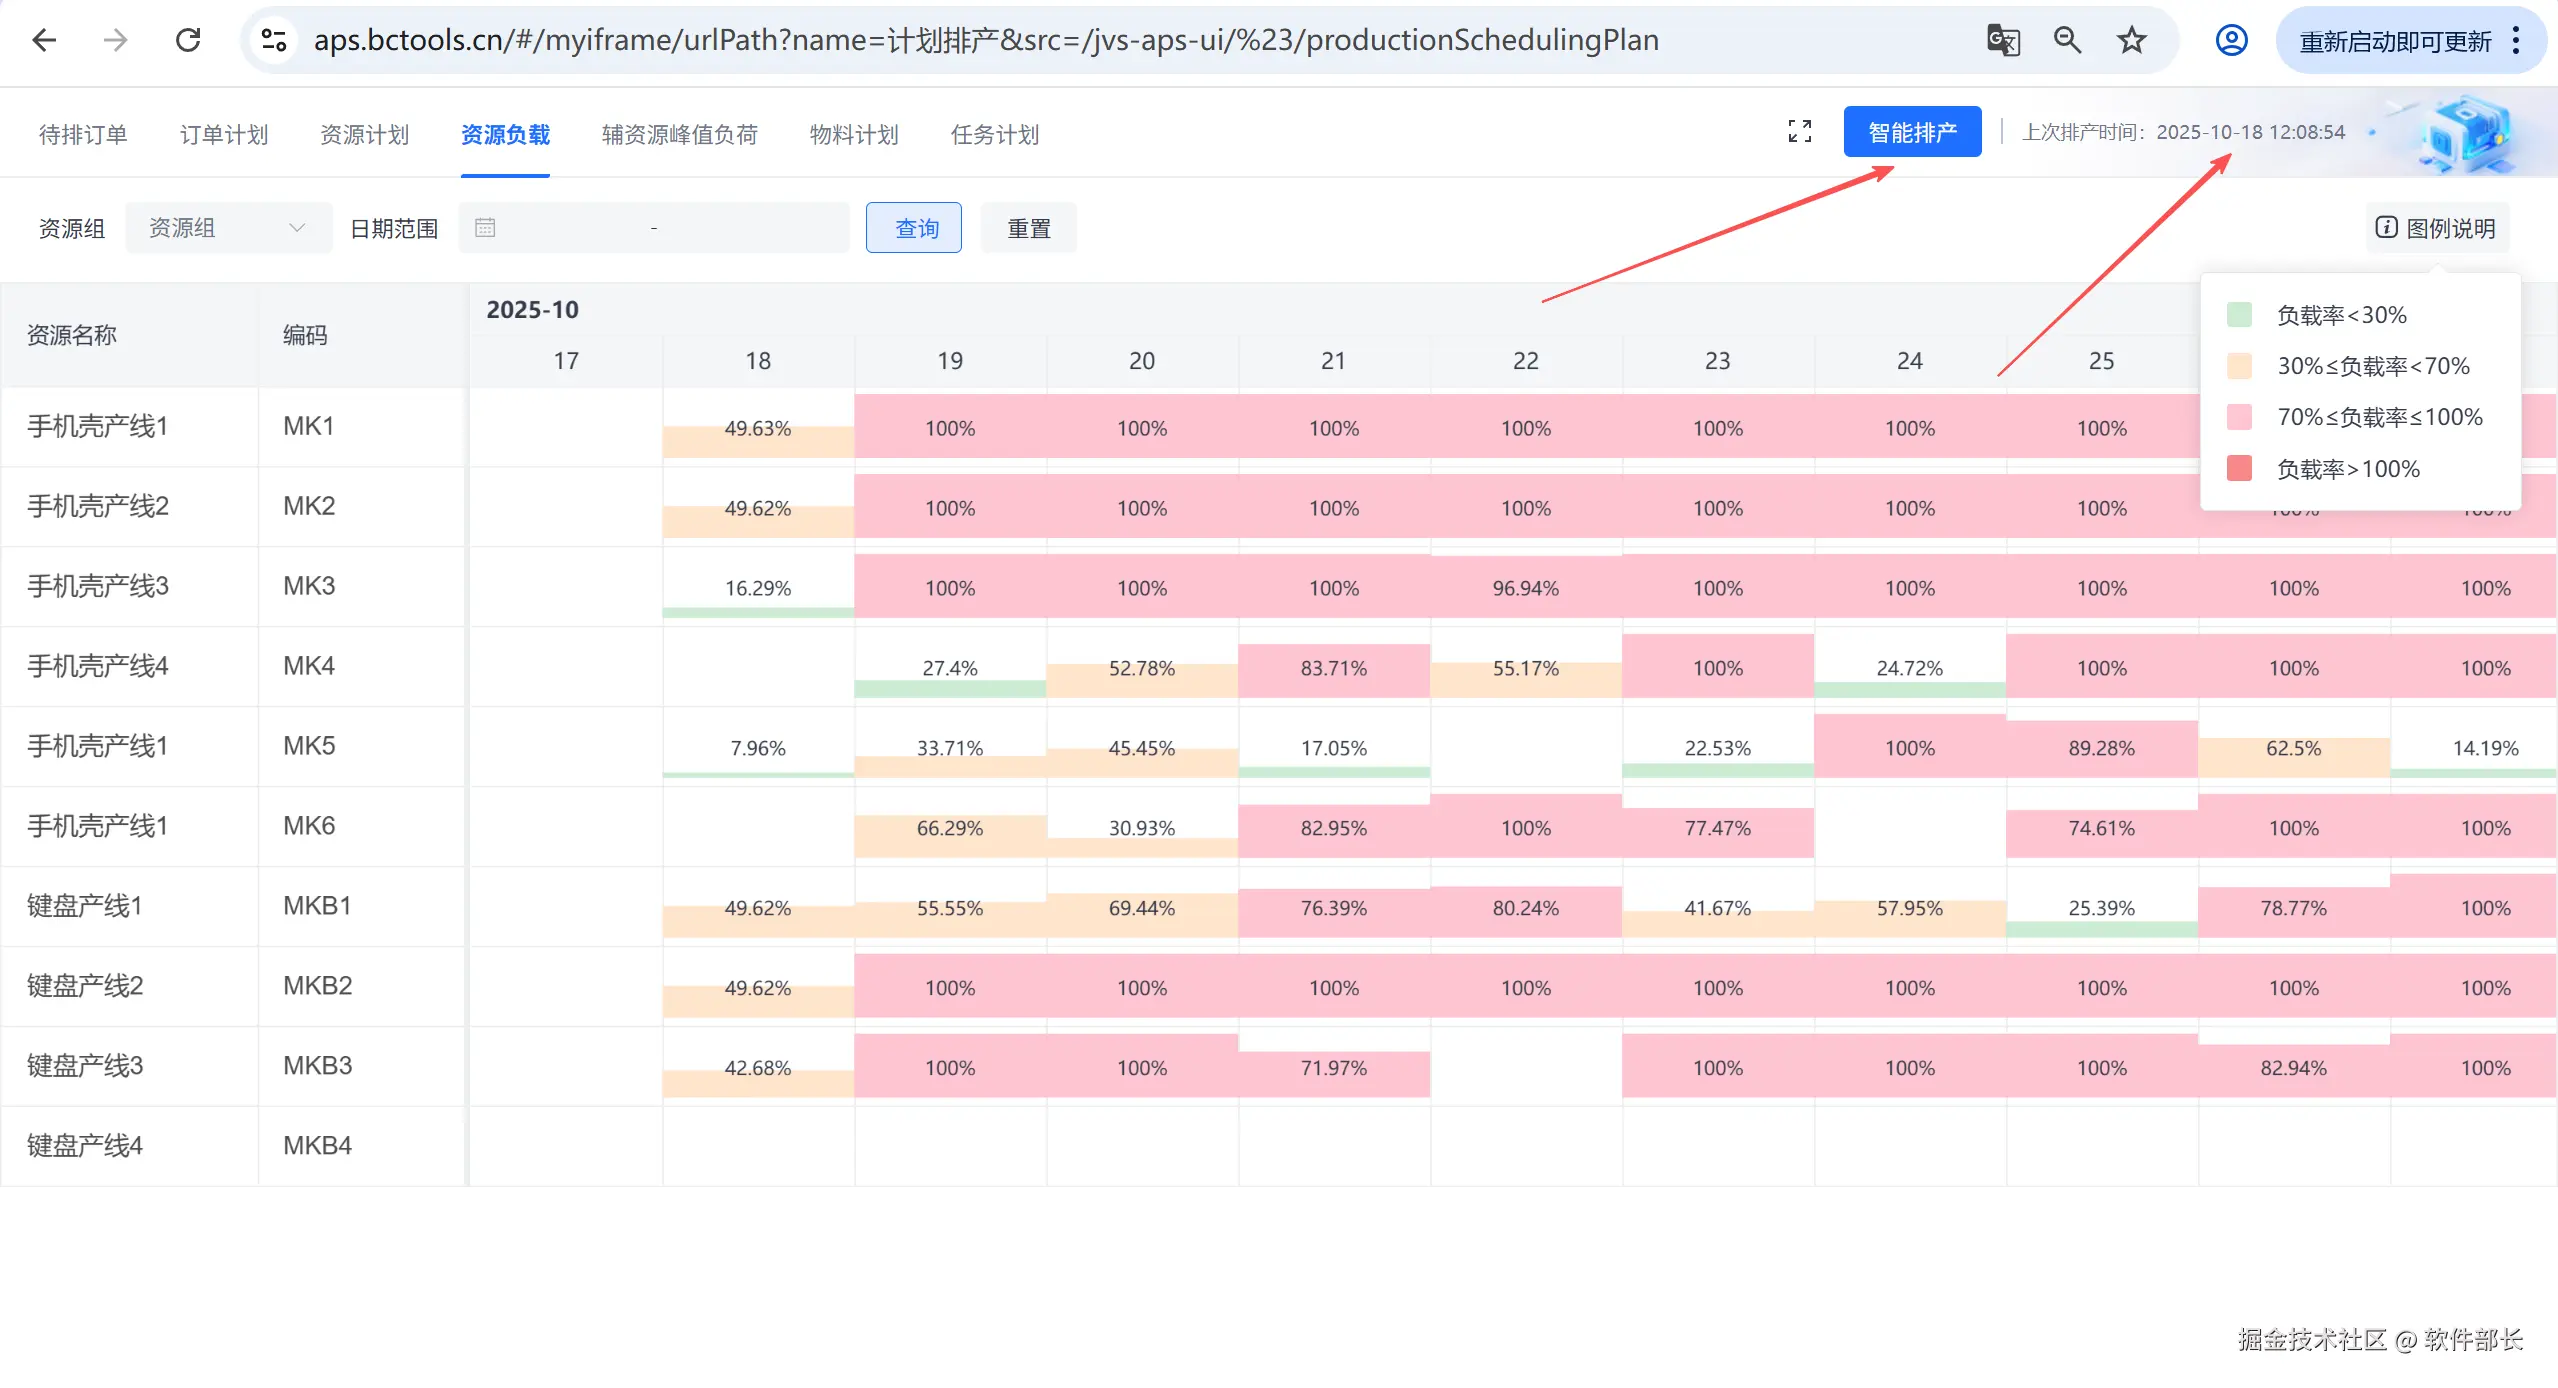Toggle the 图例说明 legend popup

point(2436,228)
